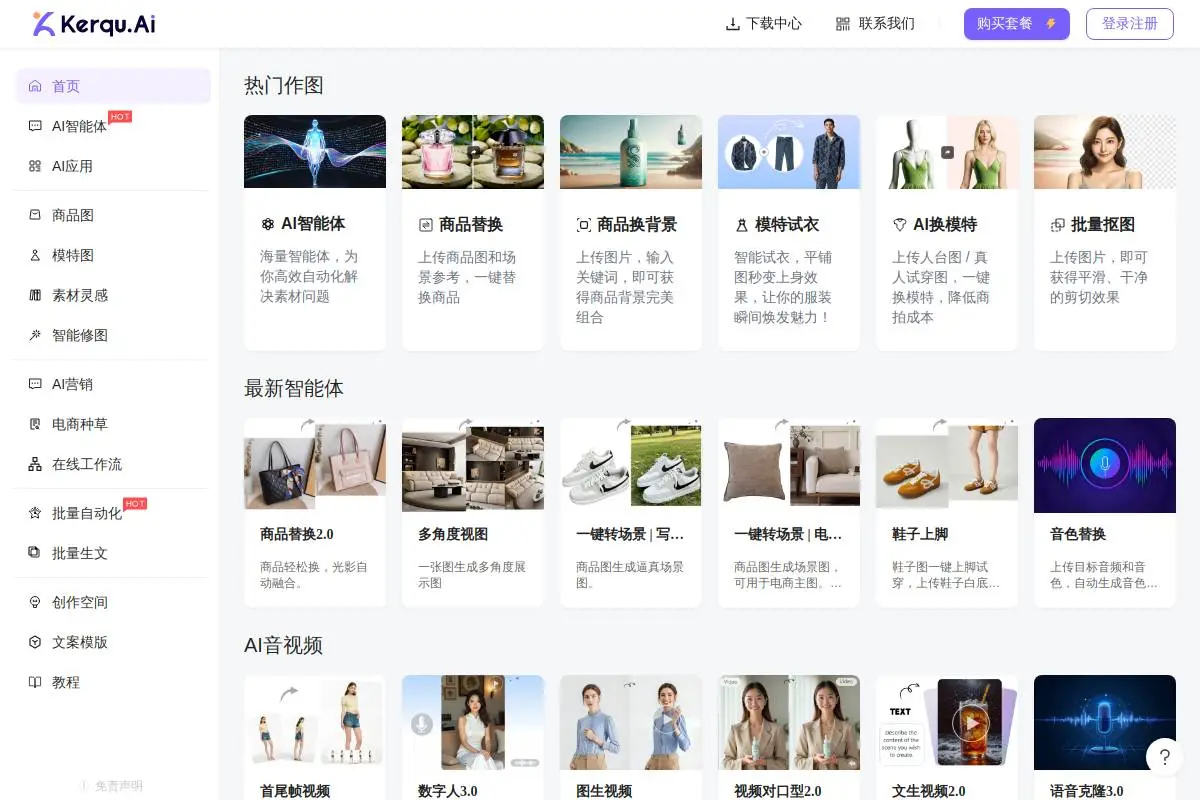Viewport: 1200px width, 800px height.
Task: Open the 模特试衣 card thumbnail
Action: click(x=789, y=152)
